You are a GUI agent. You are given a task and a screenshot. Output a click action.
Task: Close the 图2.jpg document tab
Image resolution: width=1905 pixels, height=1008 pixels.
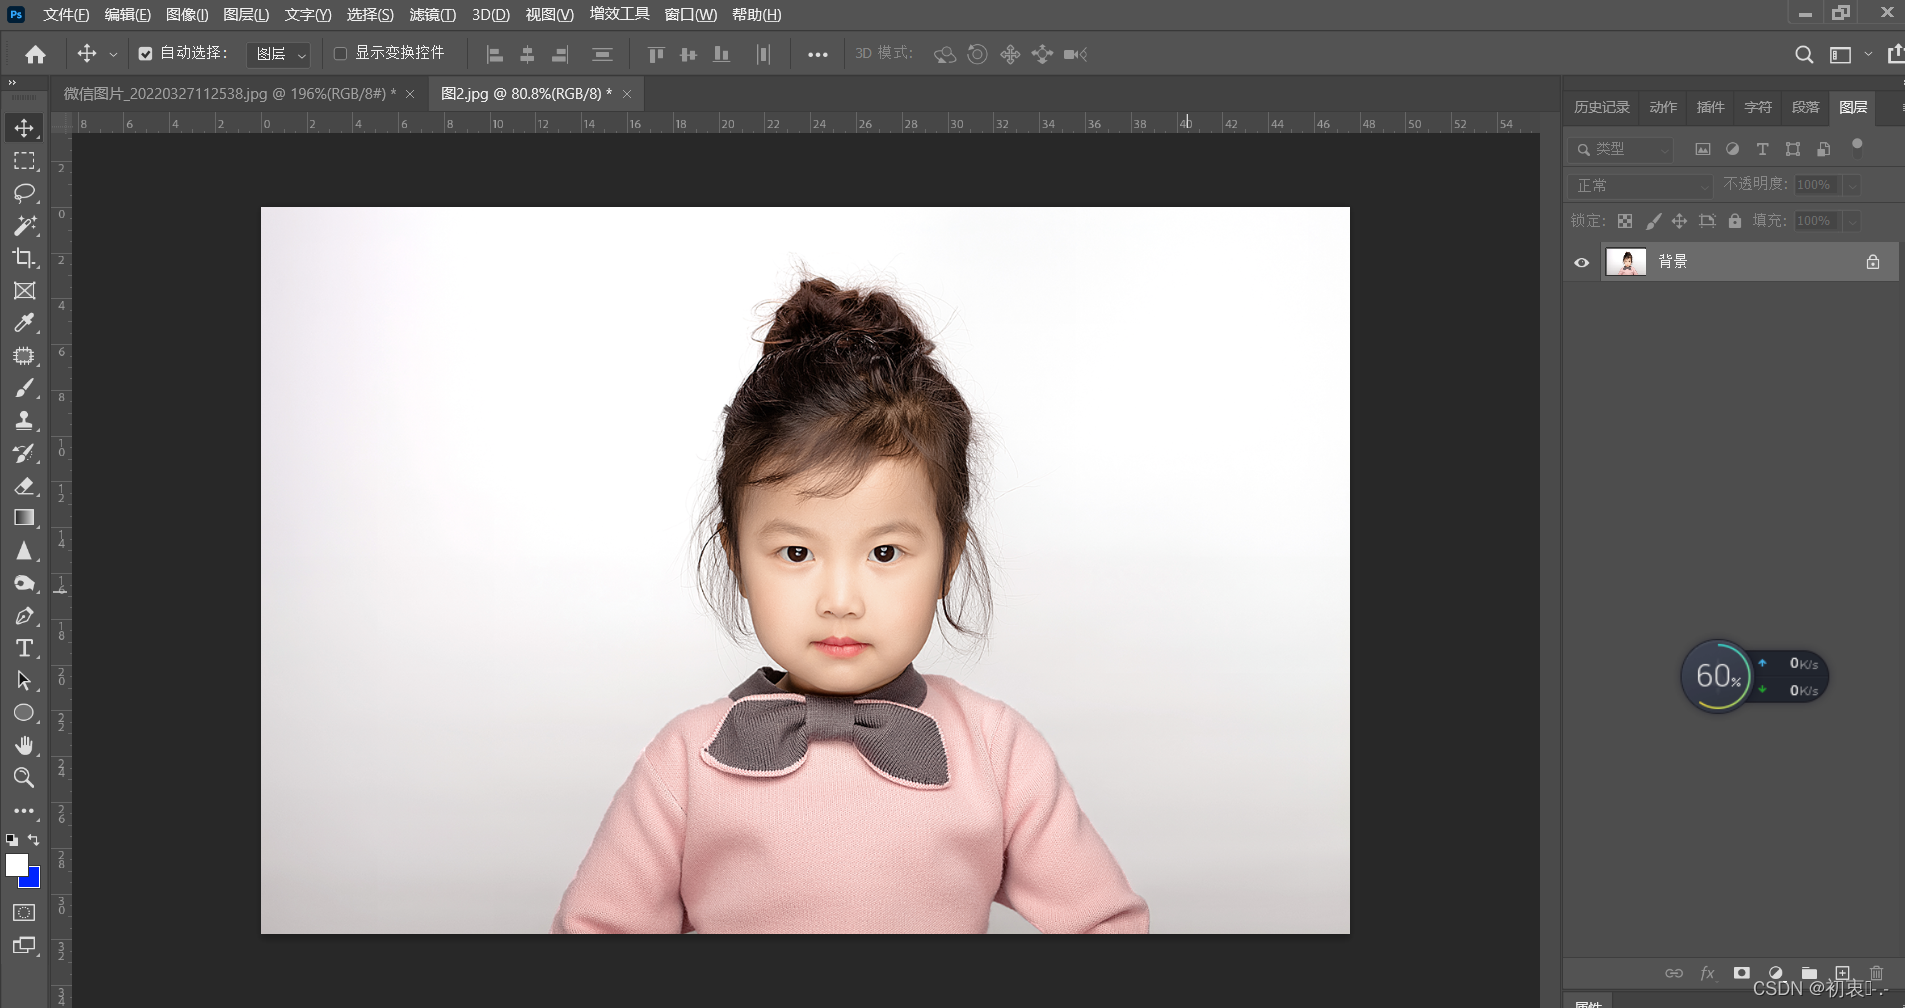627,94
